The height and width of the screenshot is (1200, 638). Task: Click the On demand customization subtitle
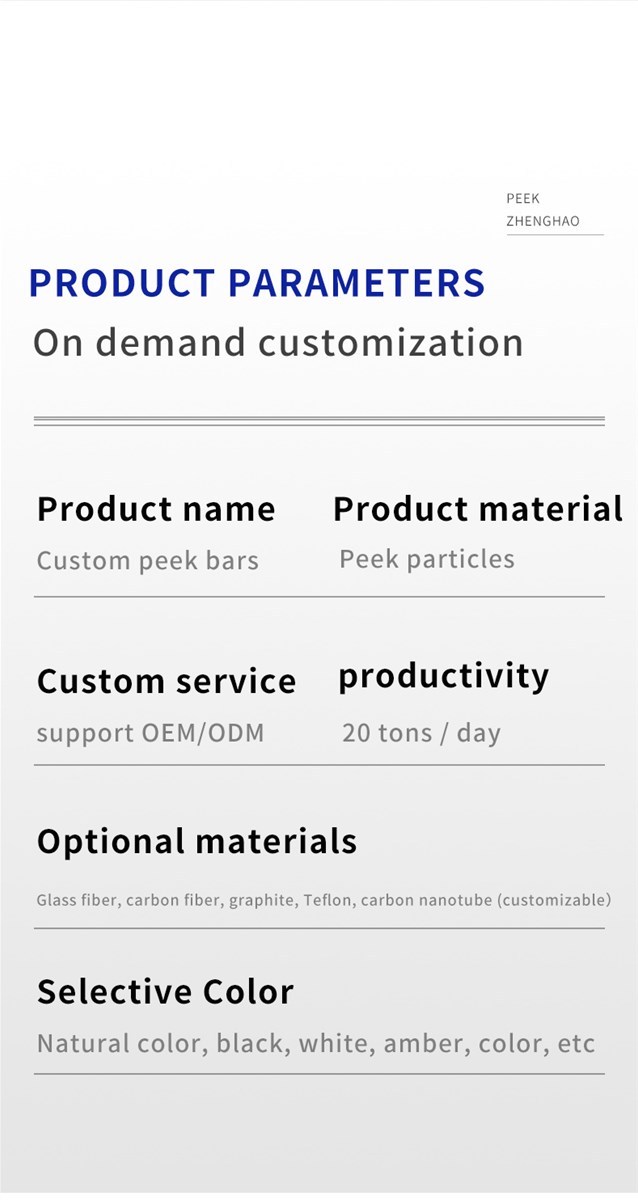tap(278, 343)
